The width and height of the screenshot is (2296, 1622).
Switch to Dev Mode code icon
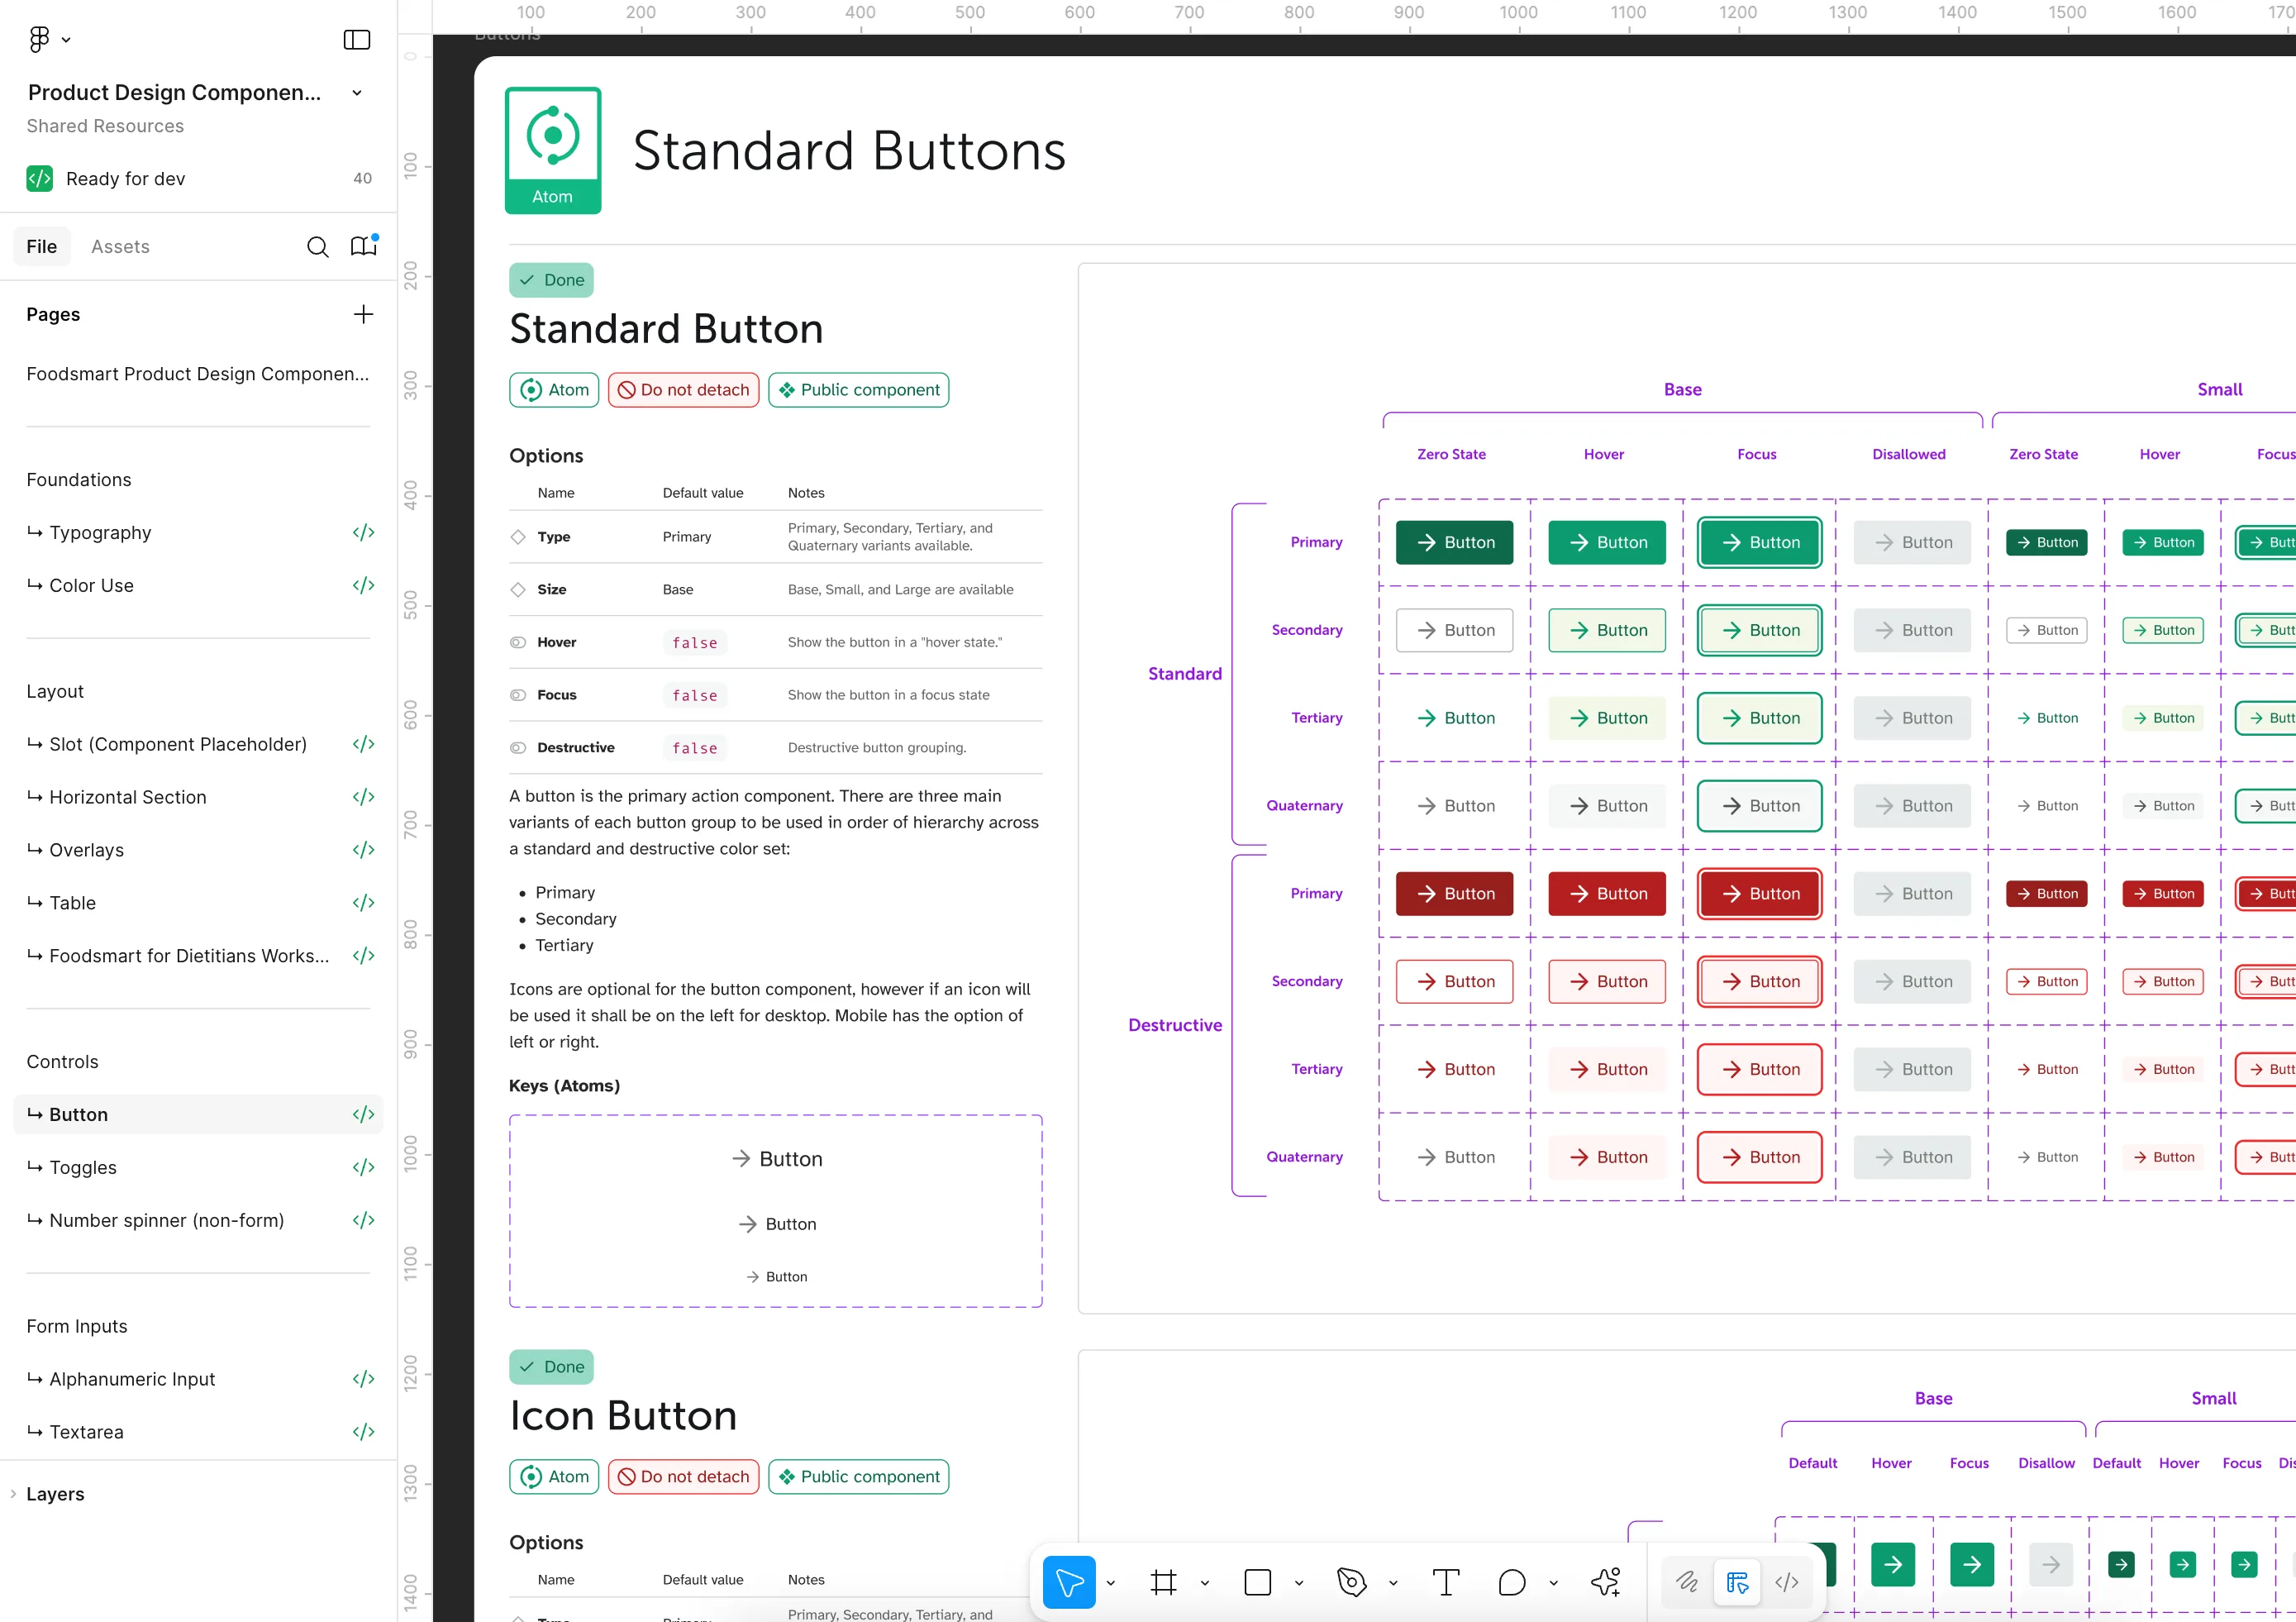(1787, 1582)
